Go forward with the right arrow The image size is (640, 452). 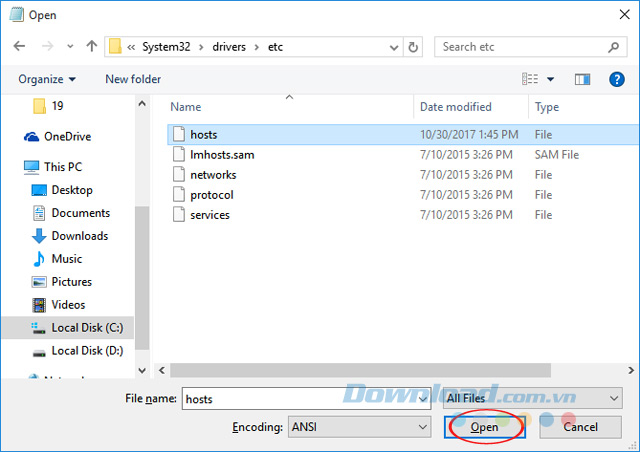coord(47,46)
